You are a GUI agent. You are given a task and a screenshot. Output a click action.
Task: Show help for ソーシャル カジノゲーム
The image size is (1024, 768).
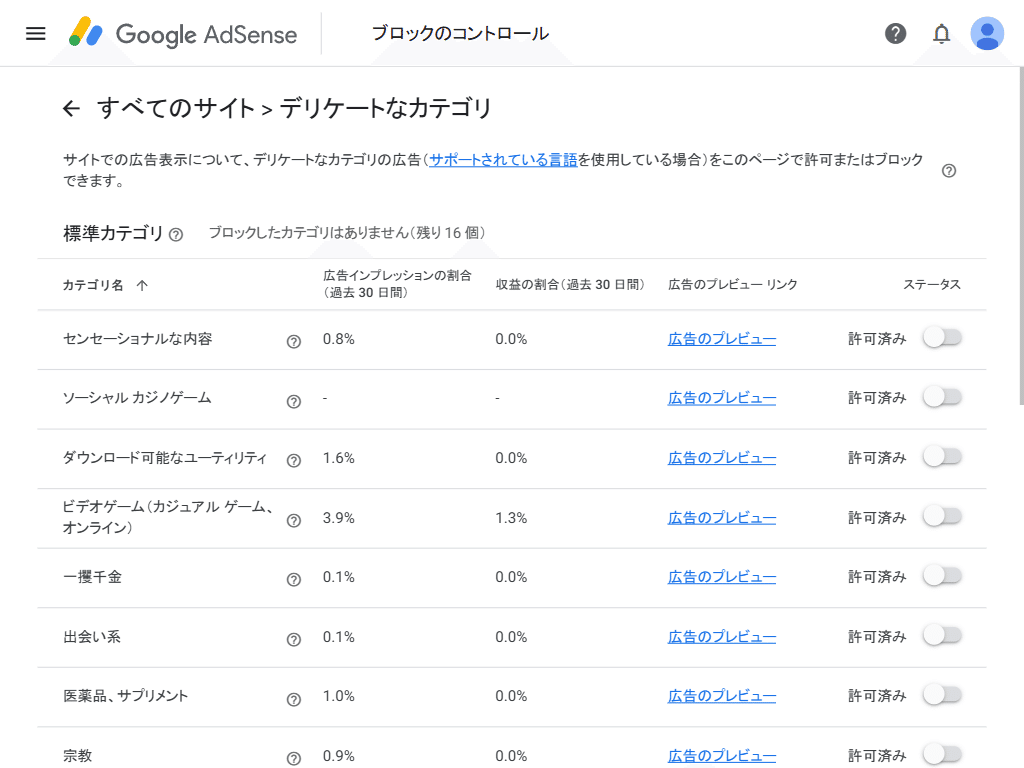point(294,401)
